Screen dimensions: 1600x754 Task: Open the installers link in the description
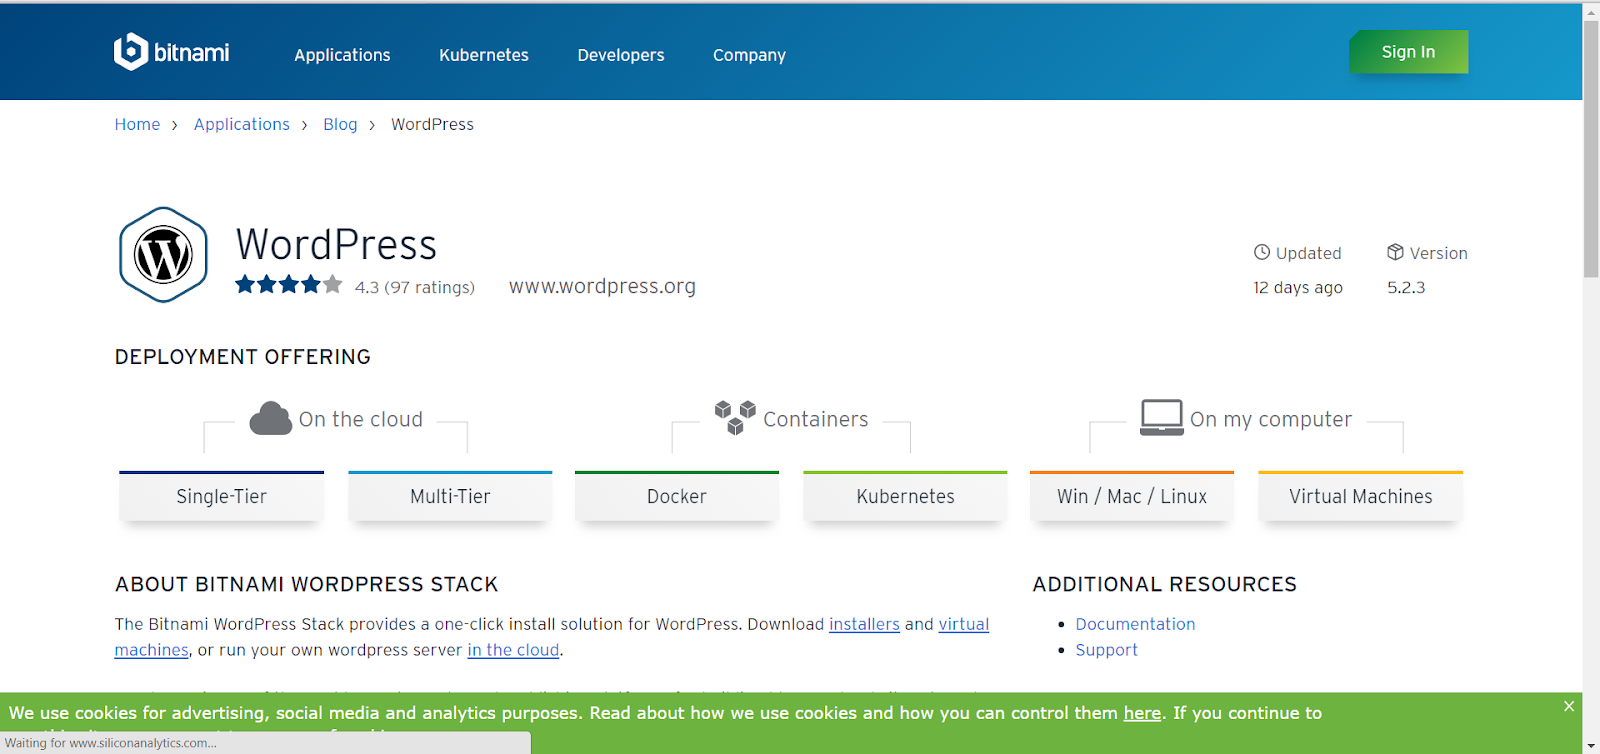click(x=864, y=624)
